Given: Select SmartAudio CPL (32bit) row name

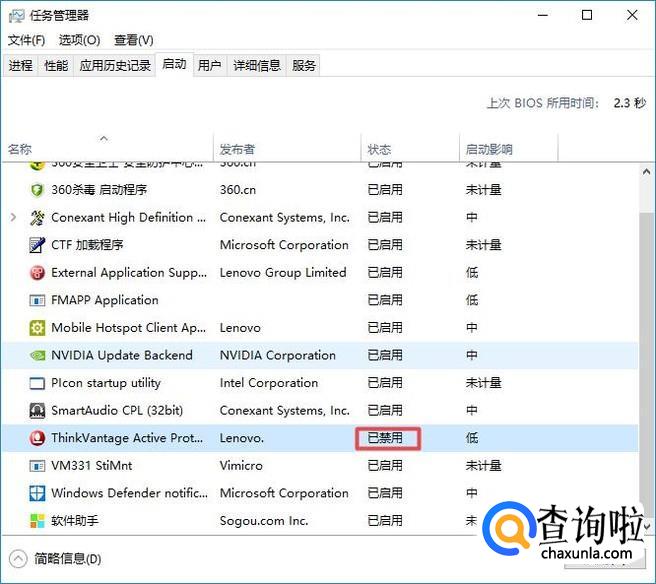Looking at the screenshot, I should tap(117, 410).
